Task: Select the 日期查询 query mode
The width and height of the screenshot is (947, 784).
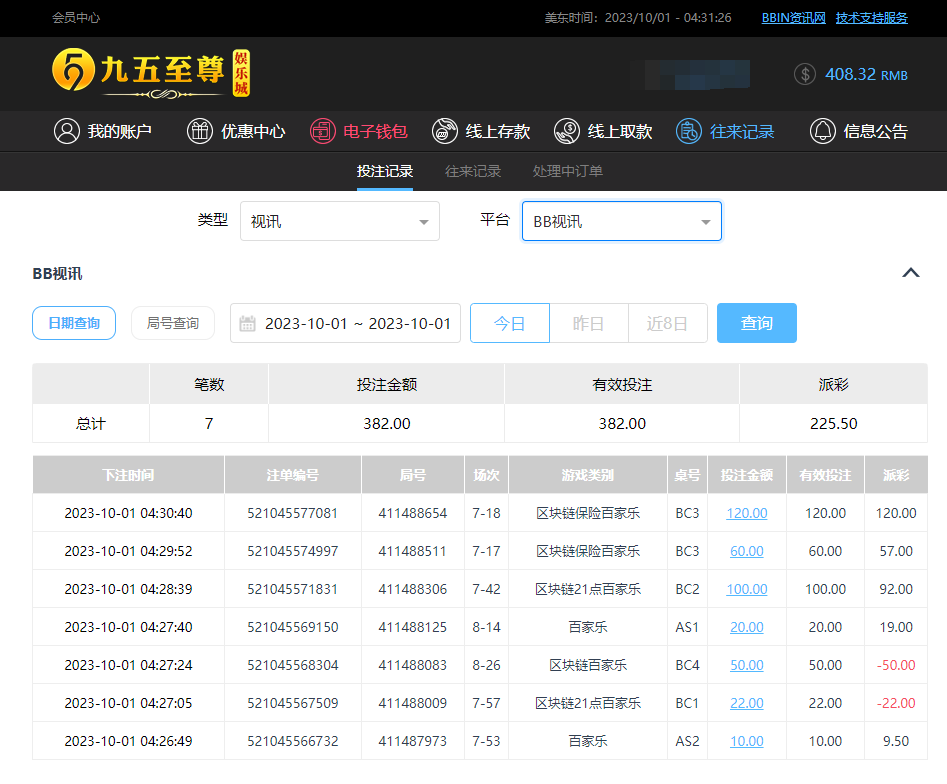Action: click(74, 323)
